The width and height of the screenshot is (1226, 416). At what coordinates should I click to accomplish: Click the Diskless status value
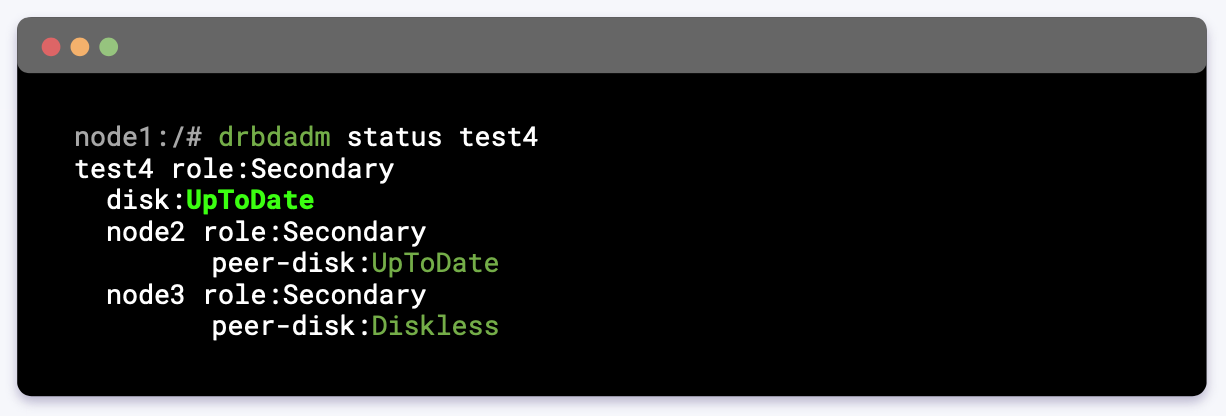tap(435, 327)
